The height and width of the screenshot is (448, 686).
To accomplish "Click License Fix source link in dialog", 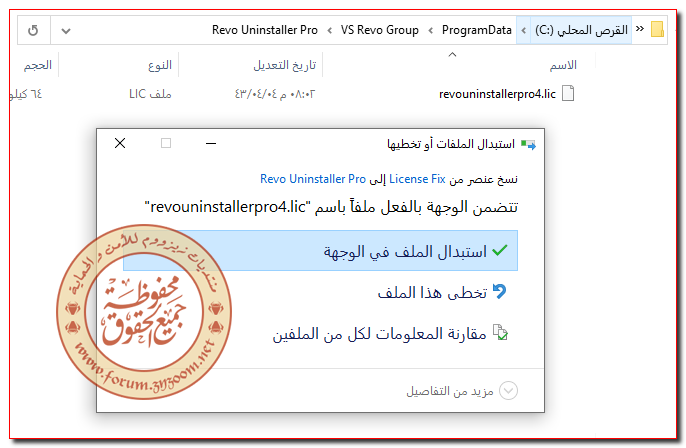I will point(417,179).
